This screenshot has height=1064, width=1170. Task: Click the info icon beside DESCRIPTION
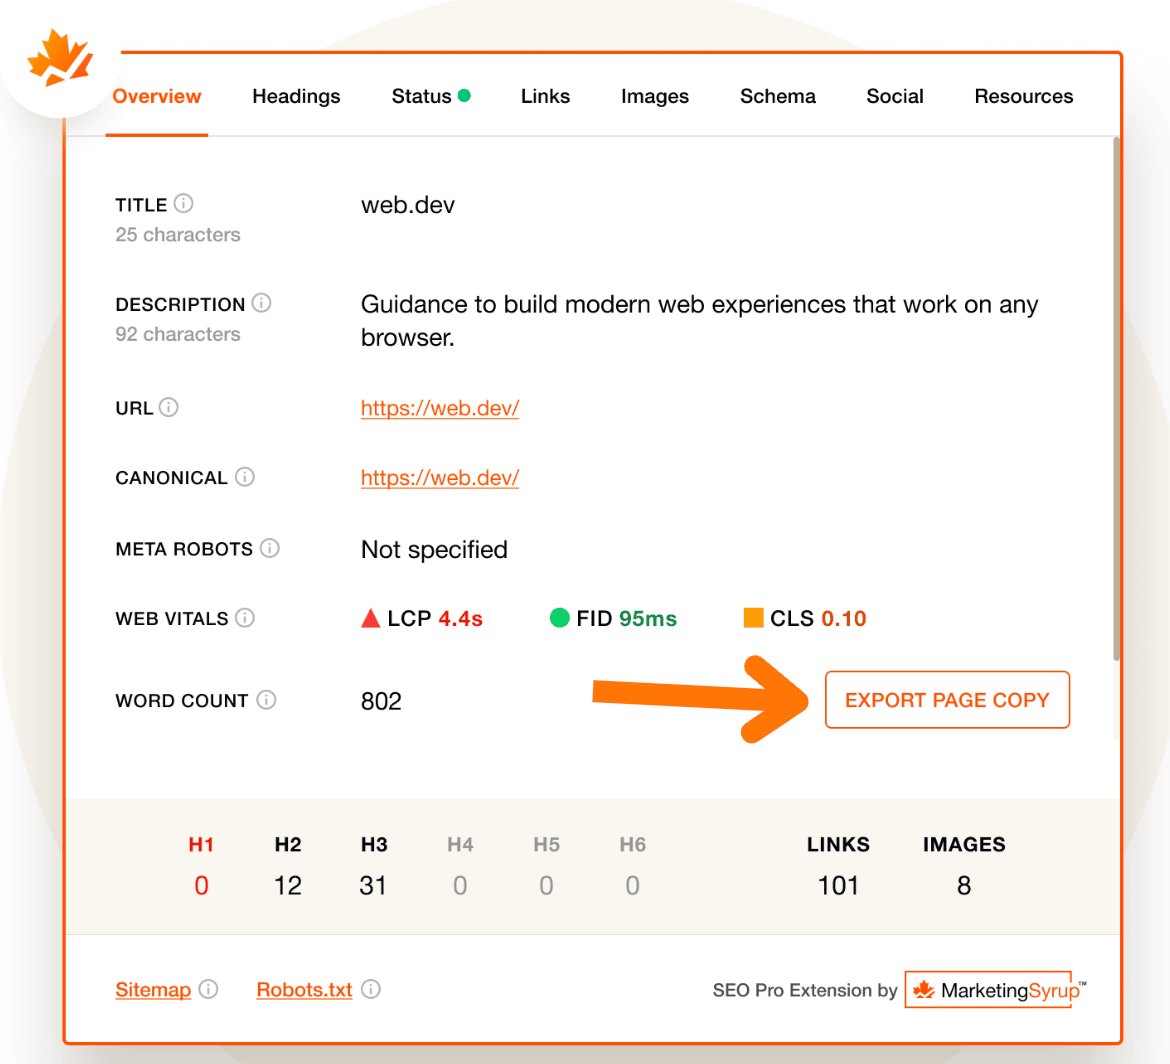coord(261,302)
